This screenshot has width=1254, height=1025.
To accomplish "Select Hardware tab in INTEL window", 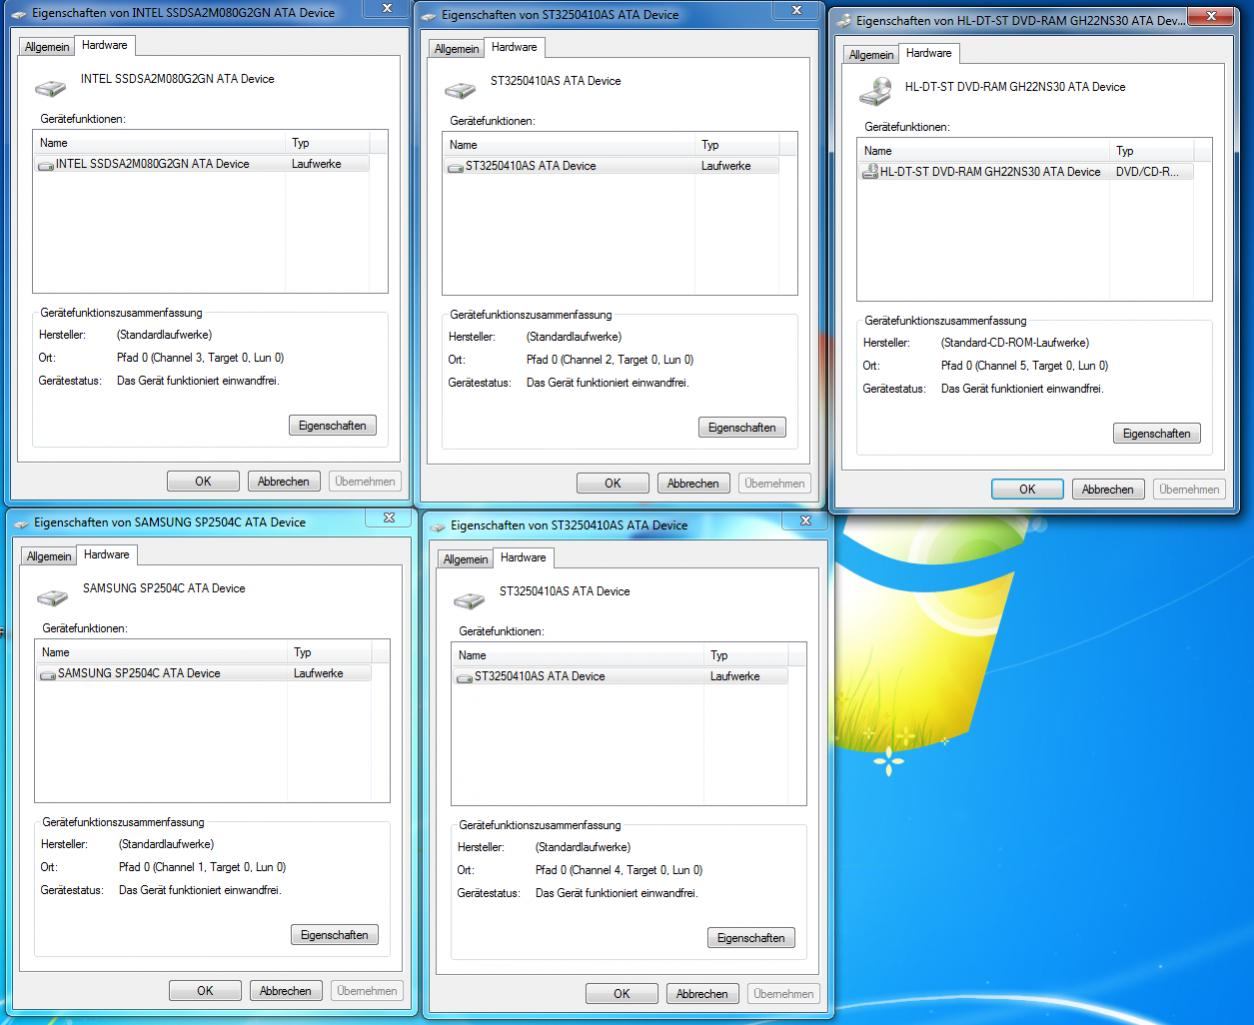I will click(x=105, y=45).
